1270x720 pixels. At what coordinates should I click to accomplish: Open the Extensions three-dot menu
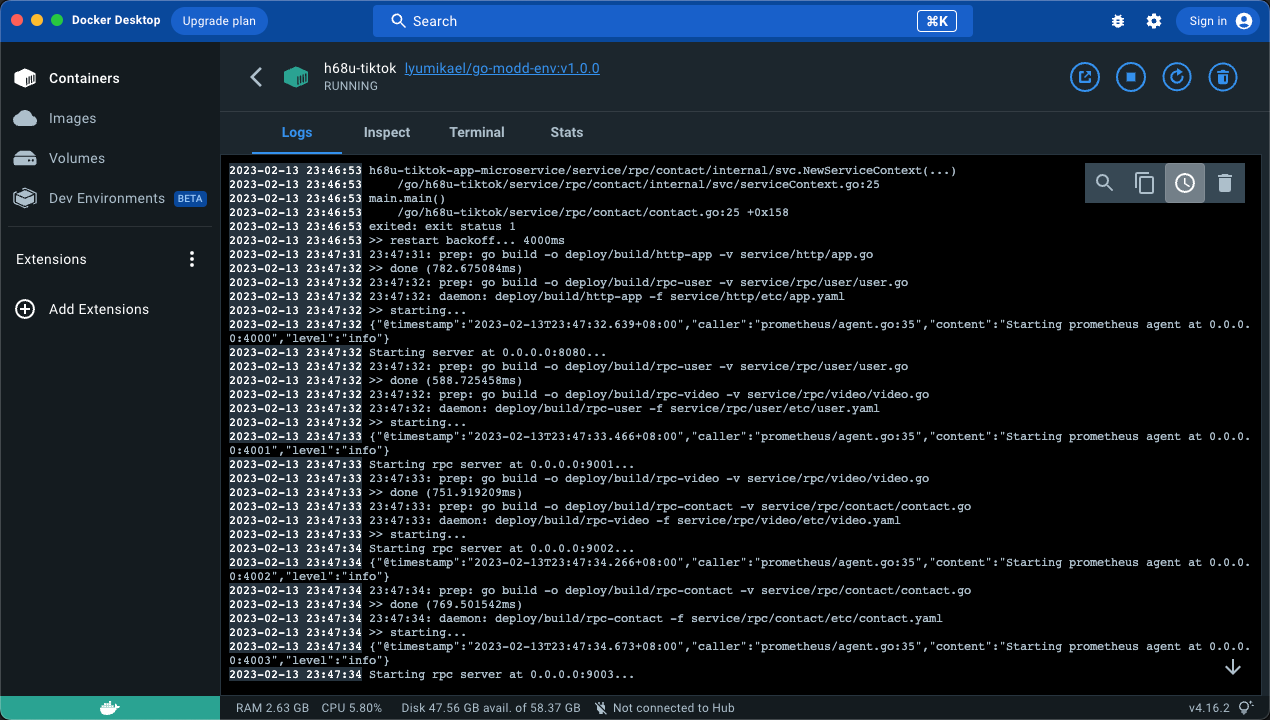(193, 259)
